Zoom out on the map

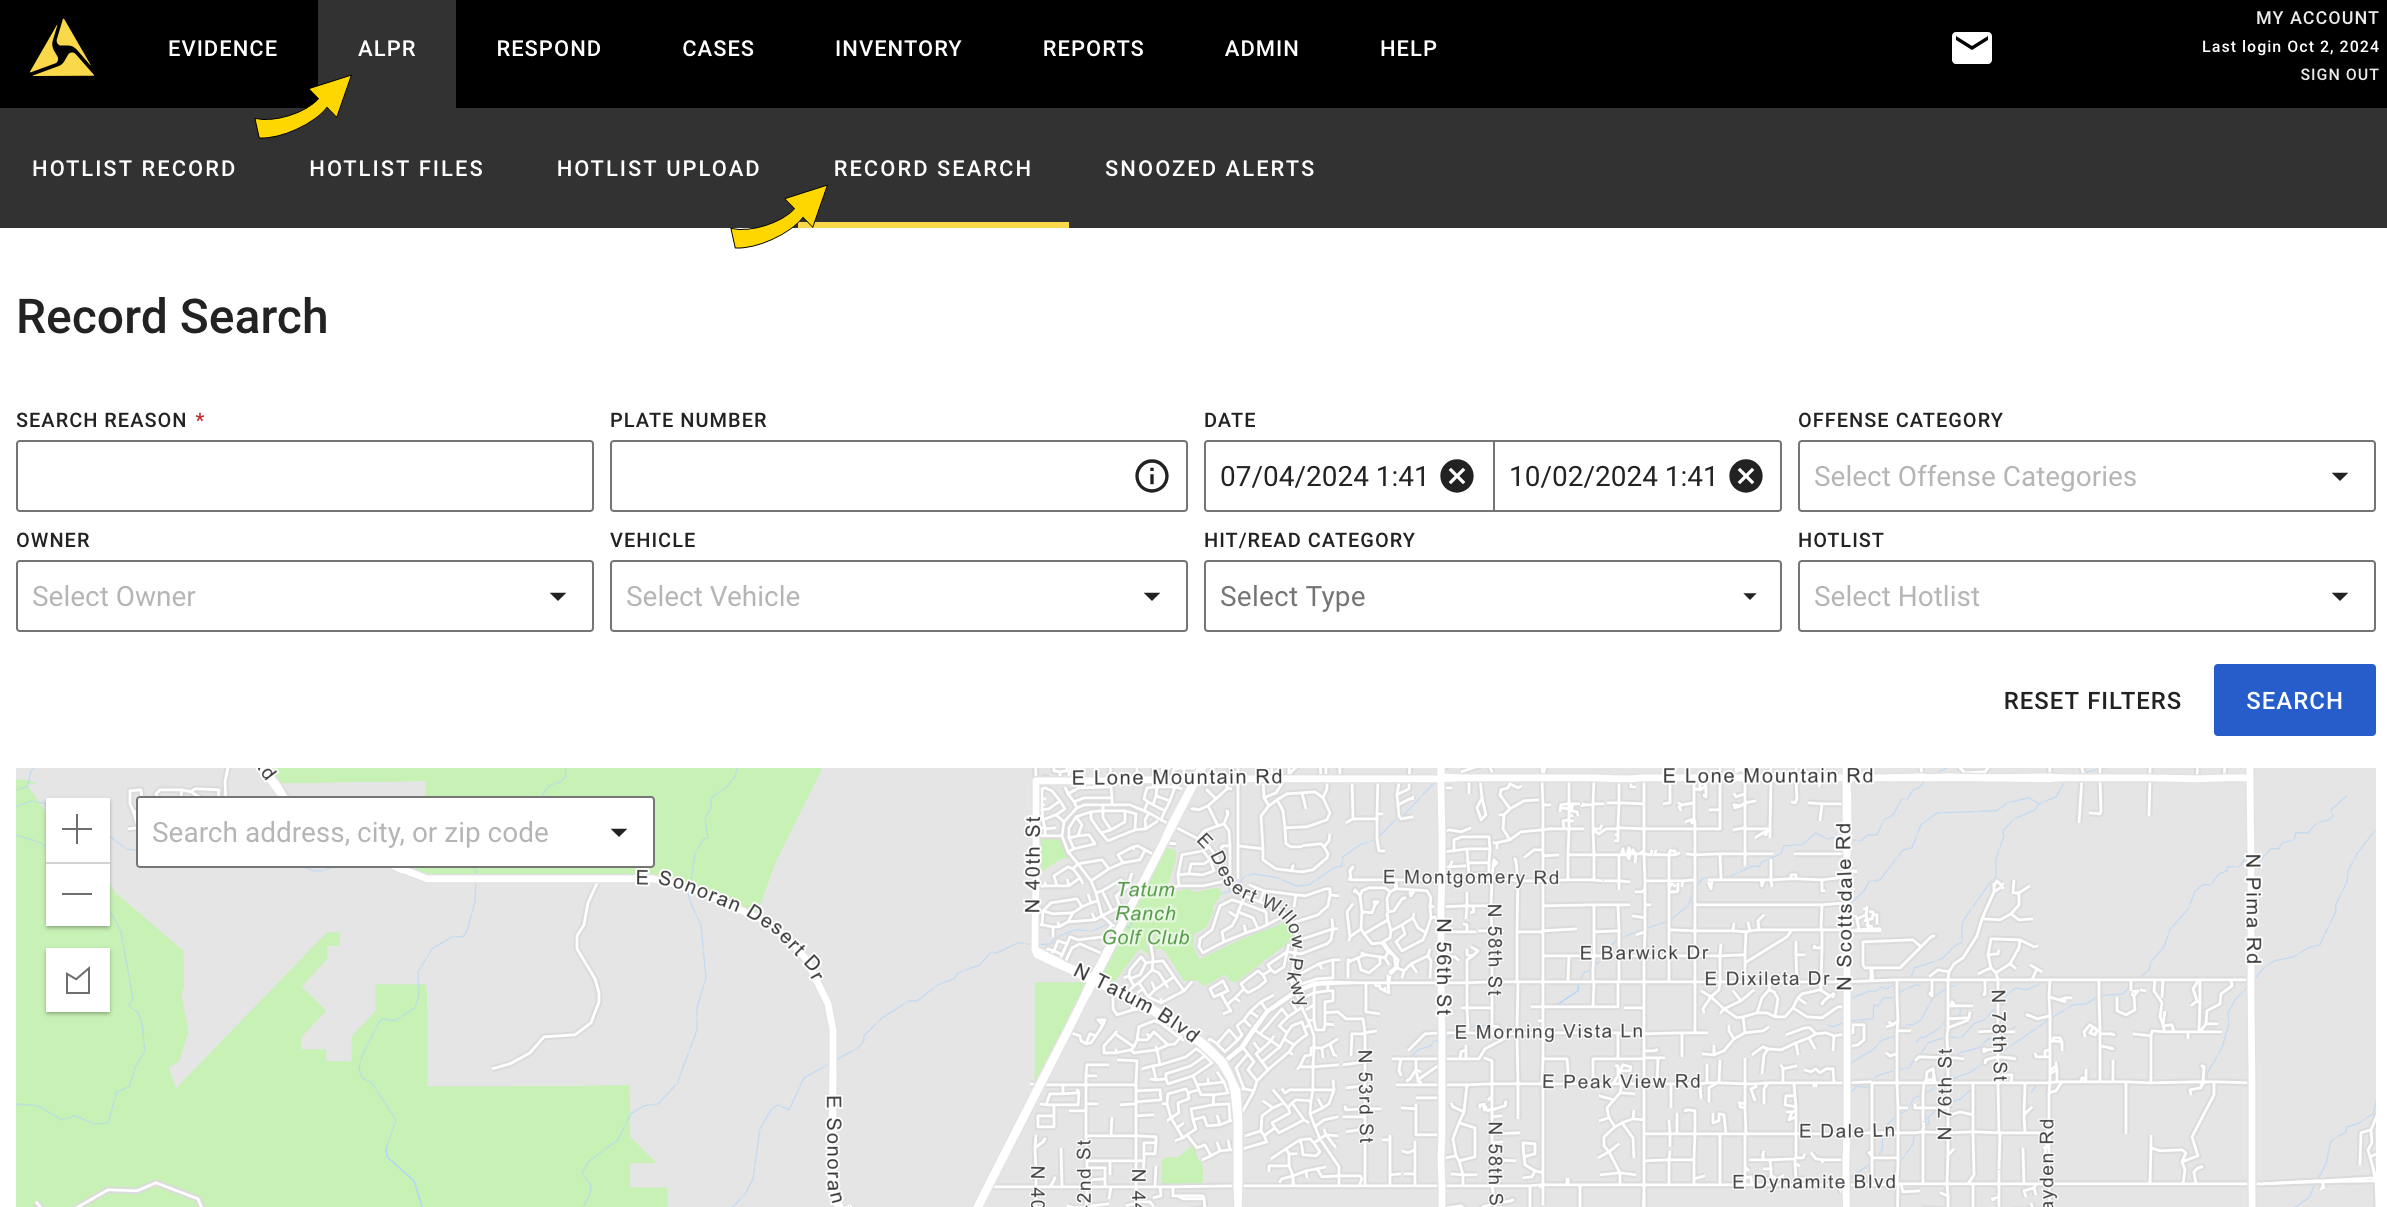(x=77, y=894)
